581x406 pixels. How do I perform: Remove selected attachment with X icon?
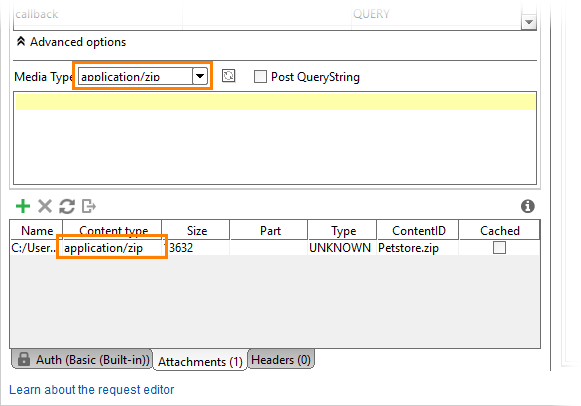pyautogui.click(x=45, y=206)
